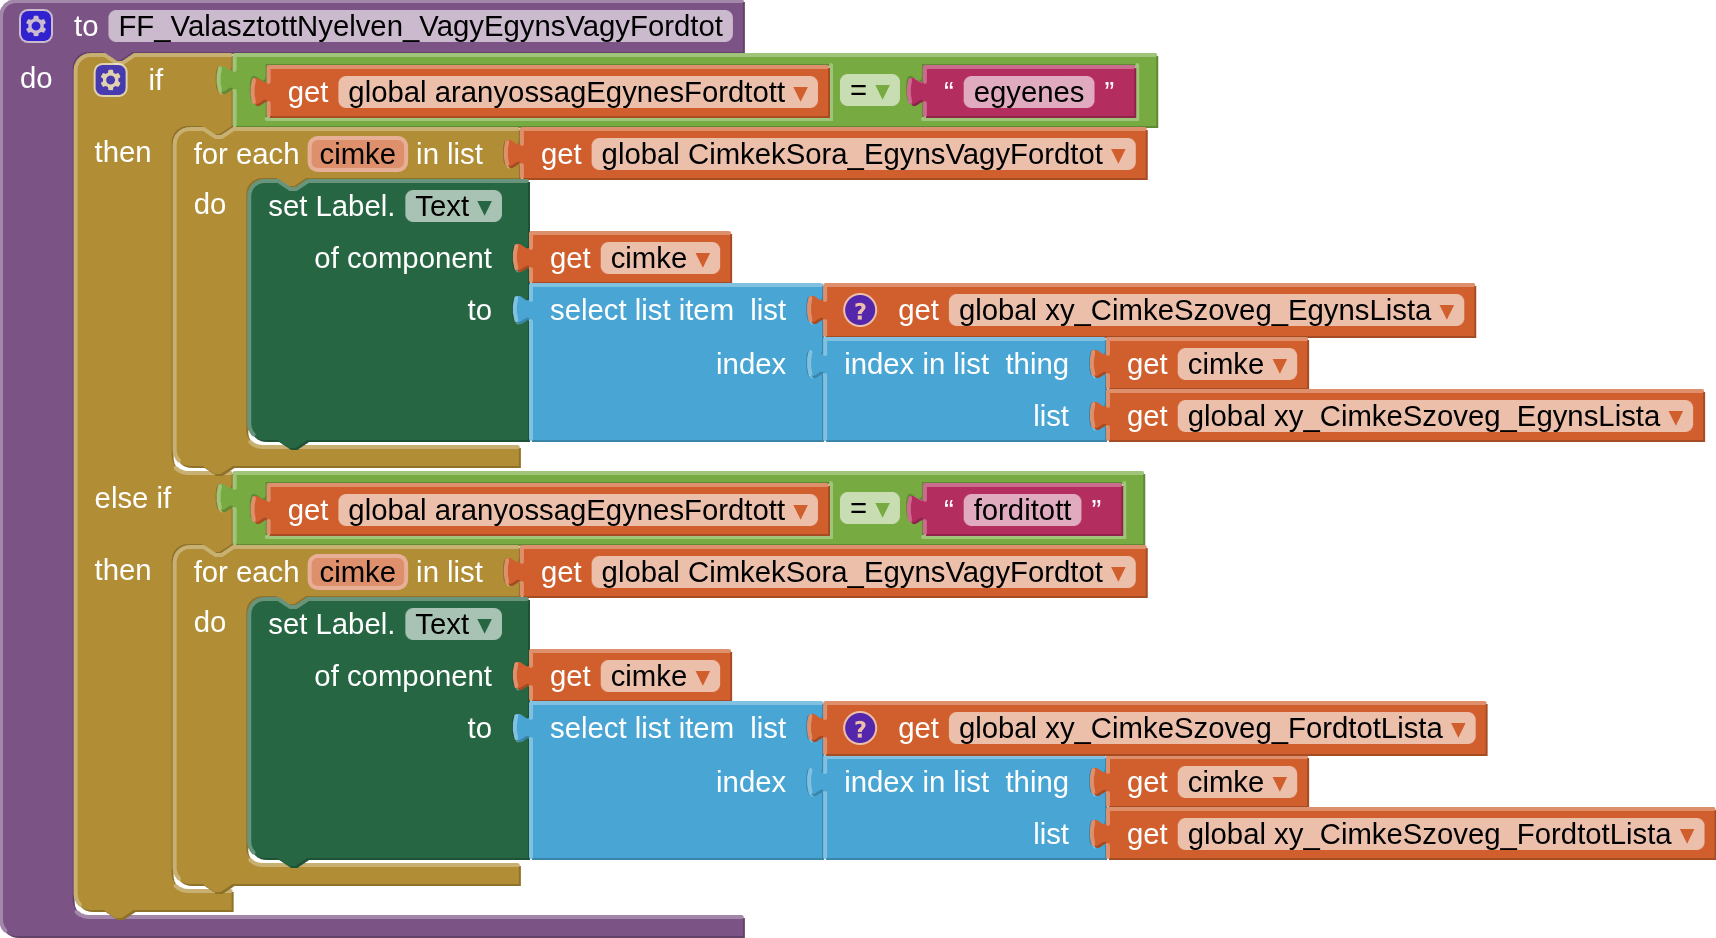Open equals operator dropdown before "egyenes"
The width and height of the screenshot is (1716, 938).
pos(868,92)
